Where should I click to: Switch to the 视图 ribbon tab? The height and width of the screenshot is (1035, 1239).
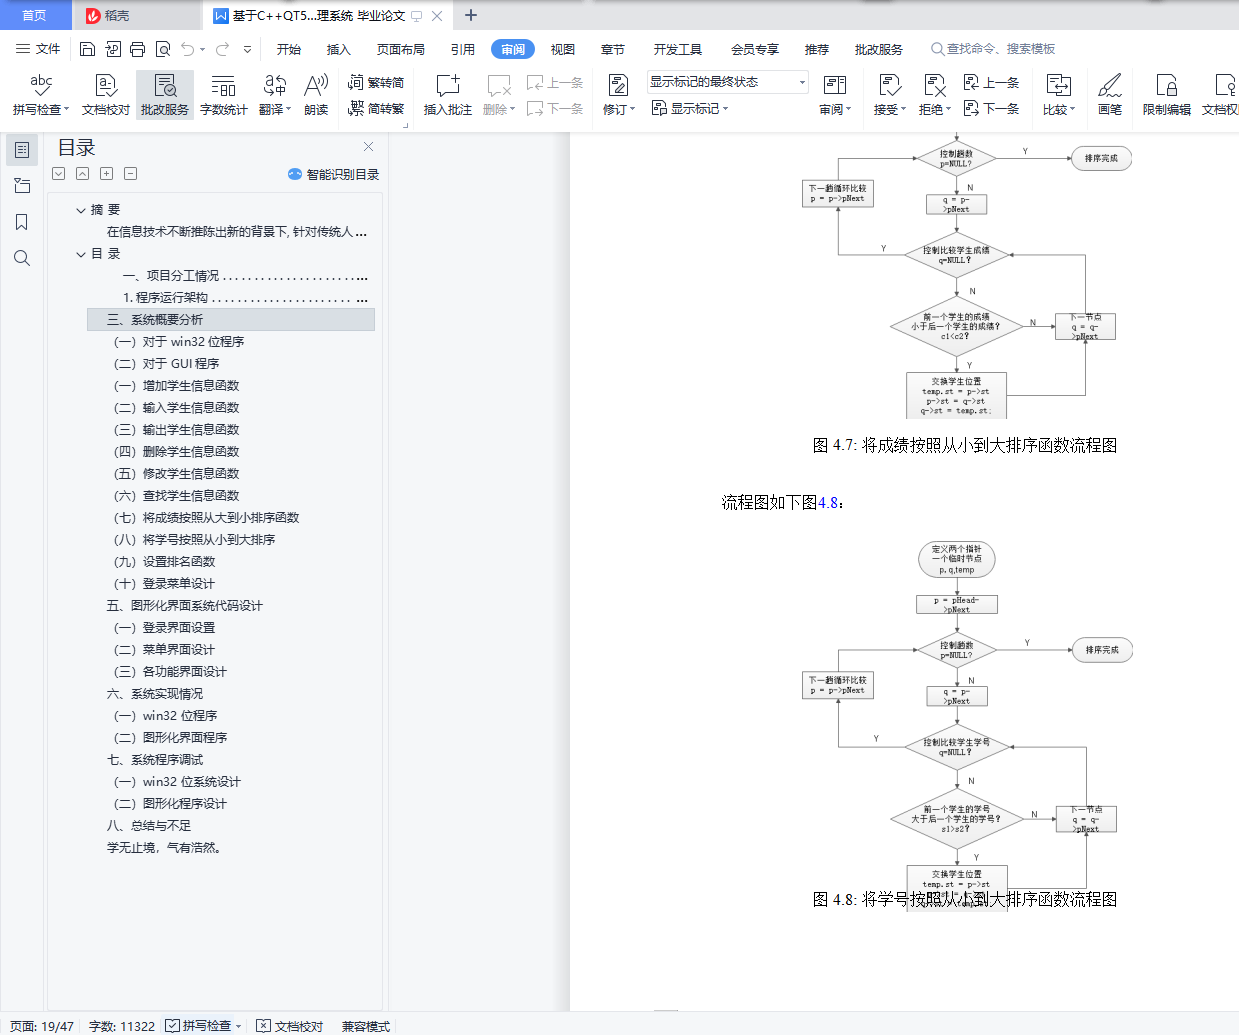pyautogui.click(x=563, y=49)
